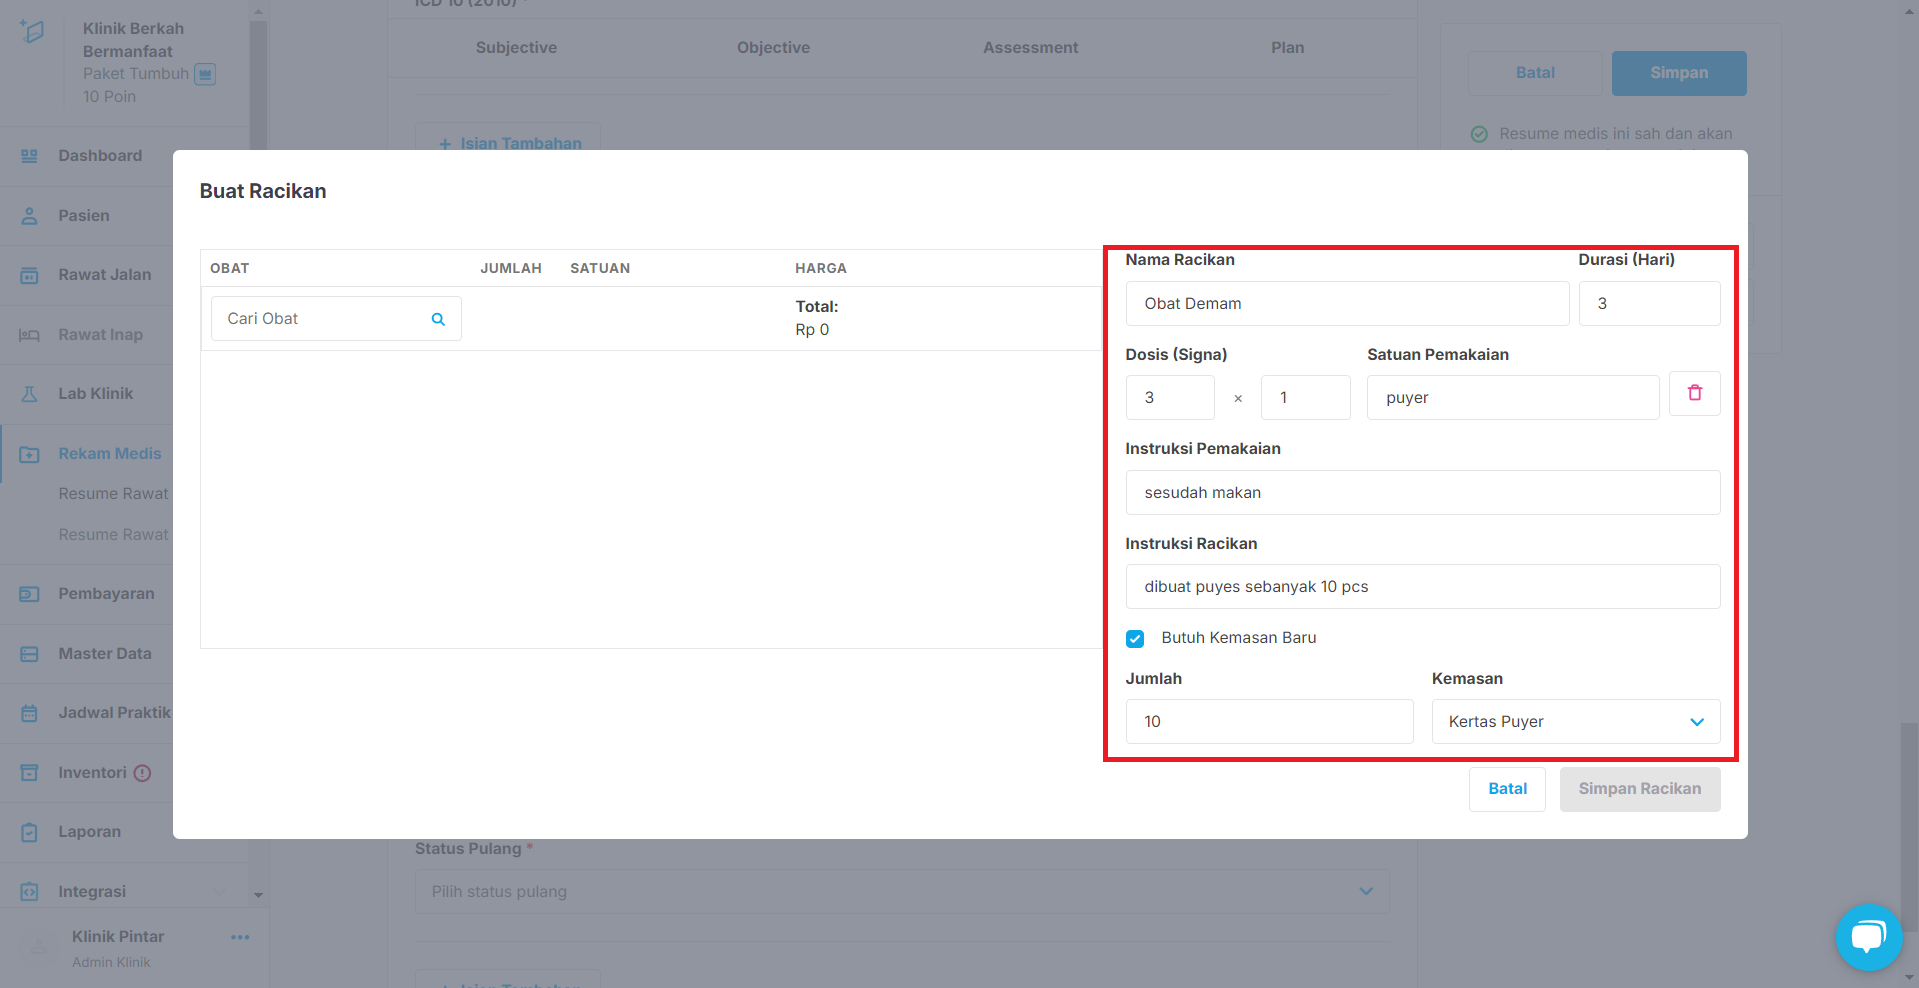The width and height of the screenshot is (1919, 988).
Task: Click the Rawat Inap bed icon
Action: pyautogui.click(x=29, y=335)
